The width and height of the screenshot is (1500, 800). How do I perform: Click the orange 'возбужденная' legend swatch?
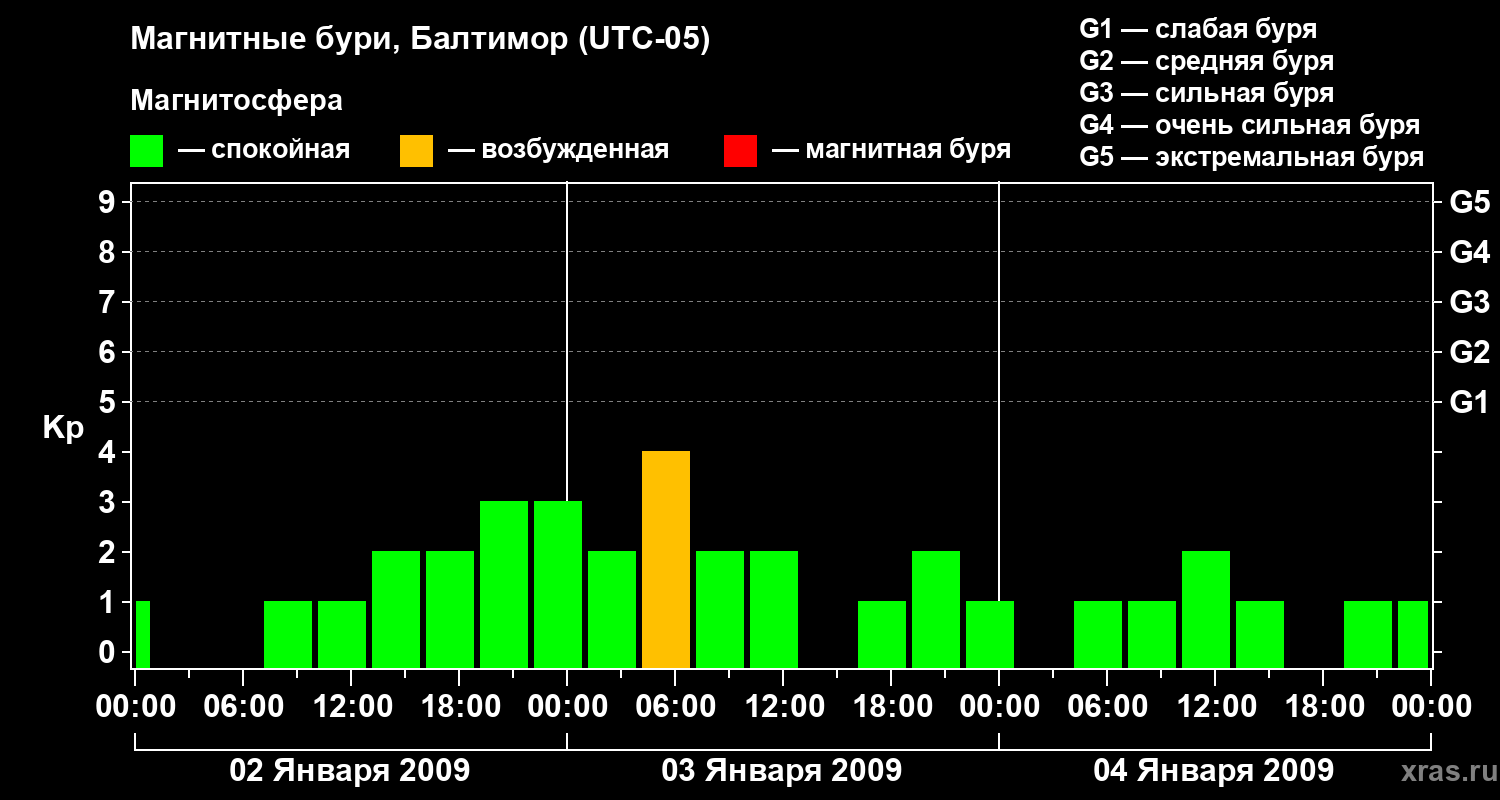click(x=416, y=150)
